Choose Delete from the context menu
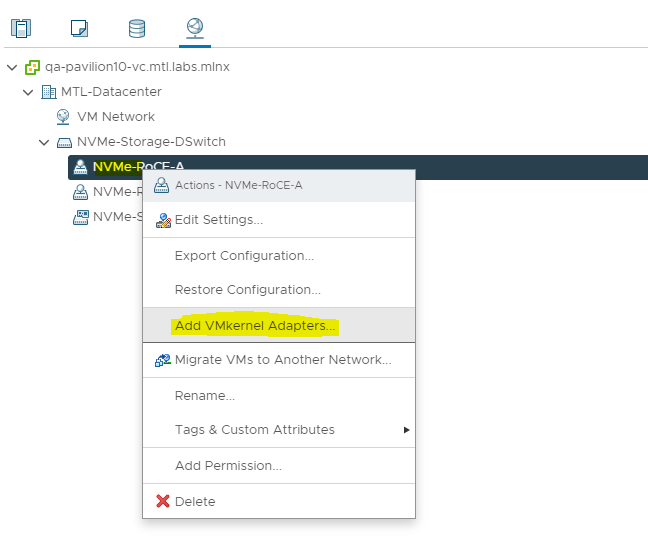Viewport: 648px width, 547px height. (x=279, y=501)
